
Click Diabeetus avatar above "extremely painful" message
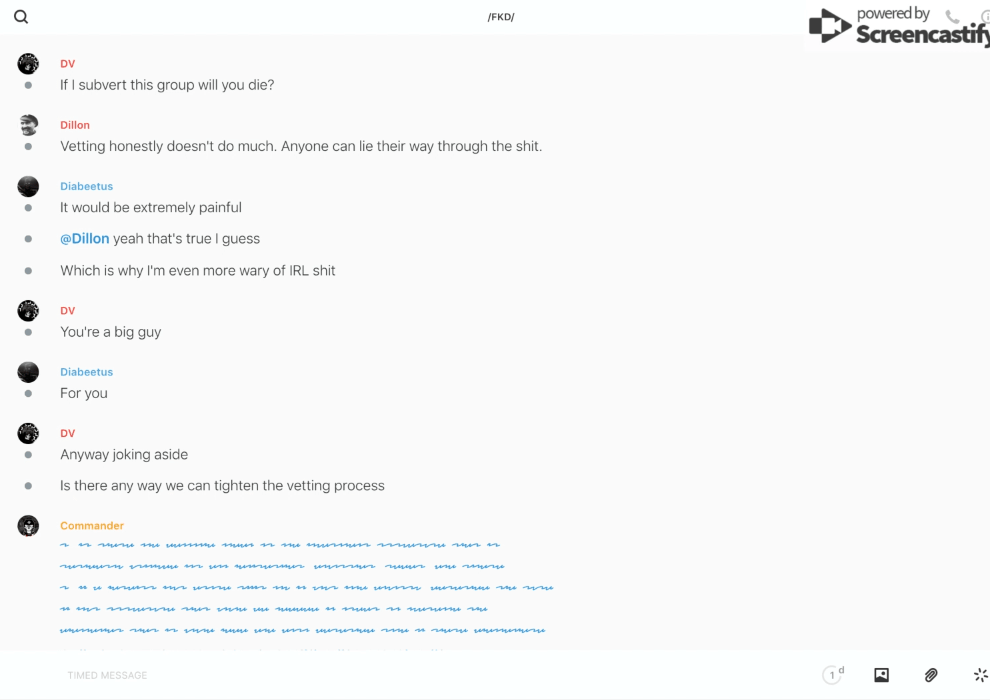pos(28,186)
